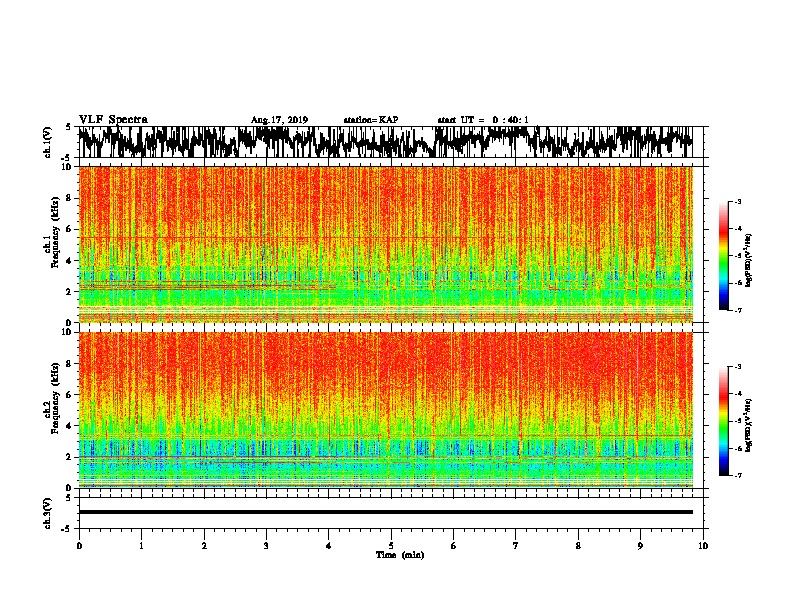Screen dimensions: 792x612
Task: Click the ch.2 color bar label '-3'
Action: (x=737, y=367)
